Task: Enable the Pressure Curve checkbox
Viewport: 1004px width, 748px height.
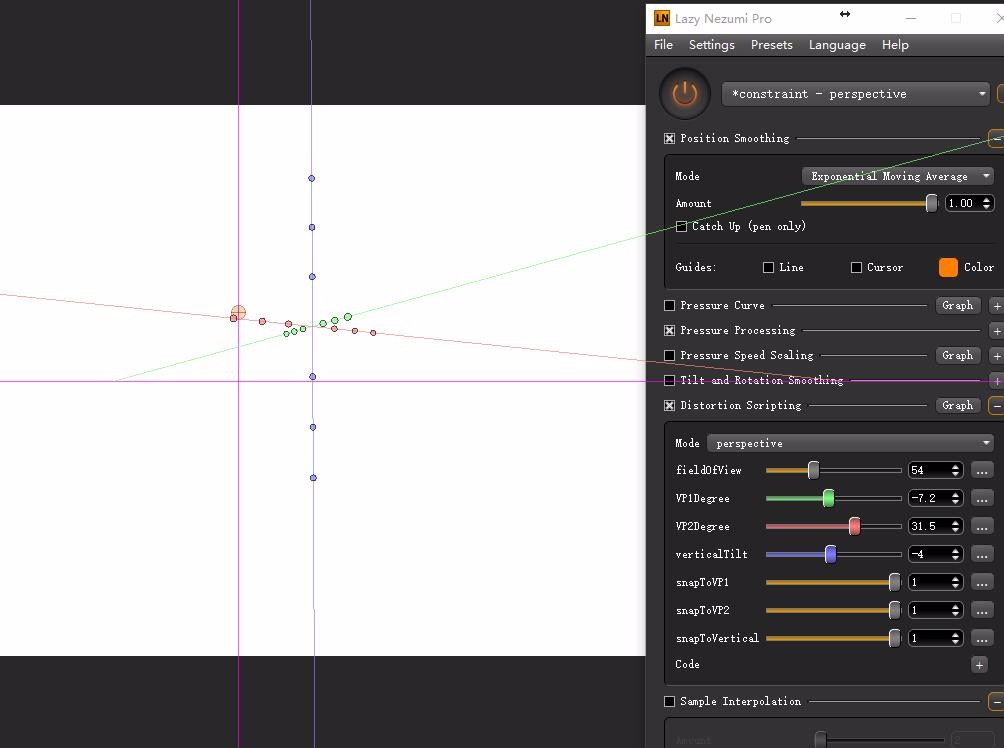Action: [x=670, y=305]
